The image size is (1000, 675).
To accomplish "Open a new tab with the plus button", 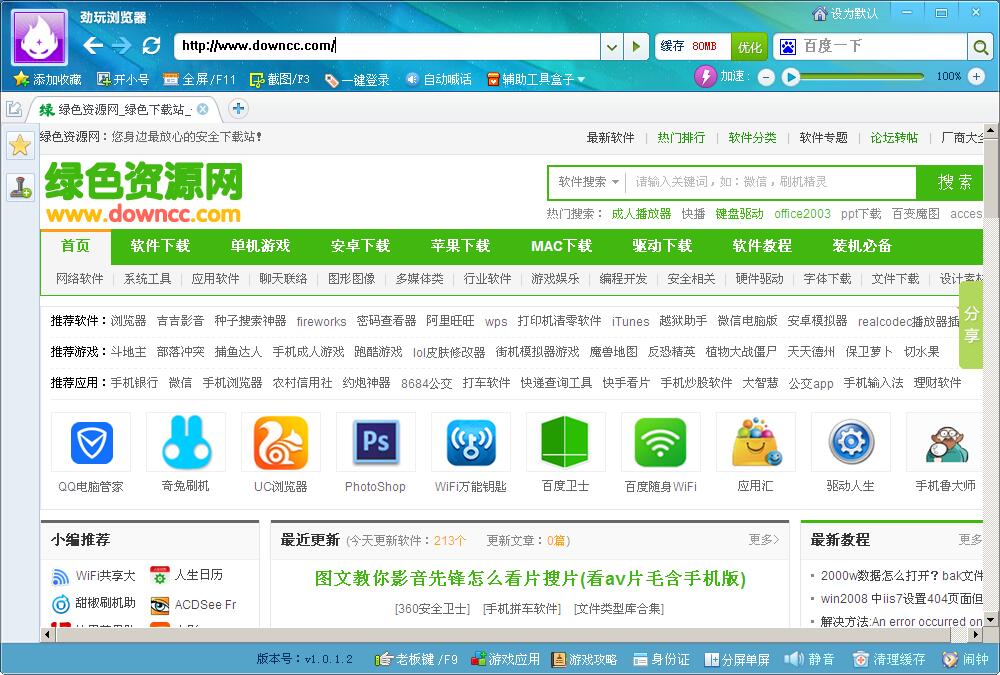I will (238, 107).
